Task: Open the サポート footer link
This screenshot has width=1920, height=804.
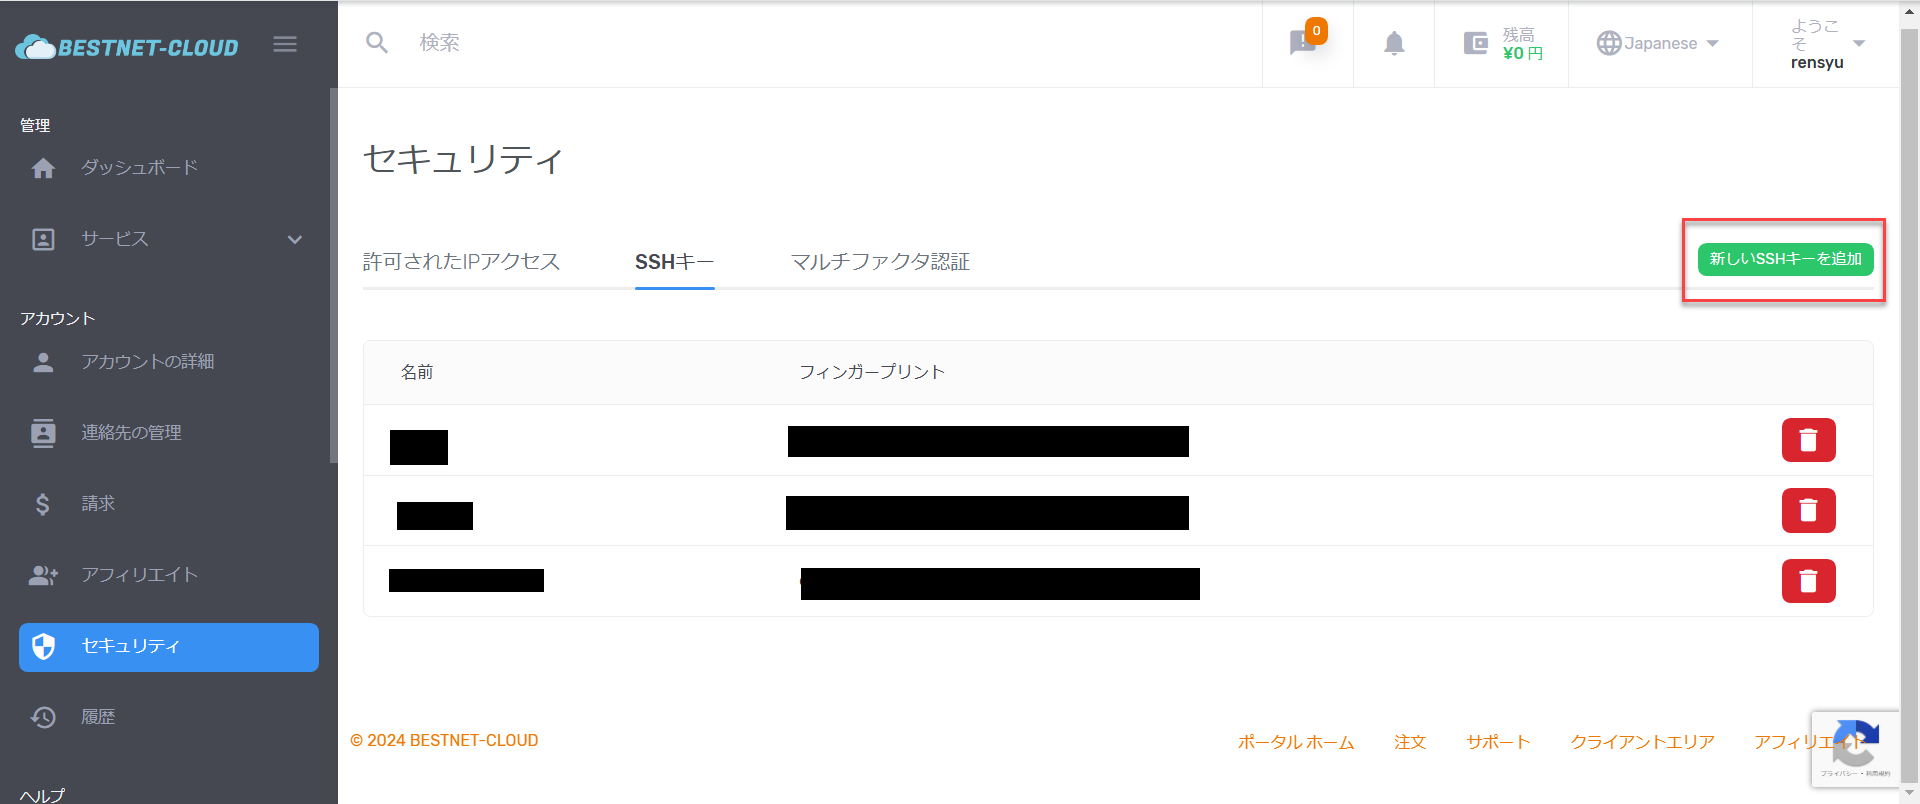Action: (1498, 742)
